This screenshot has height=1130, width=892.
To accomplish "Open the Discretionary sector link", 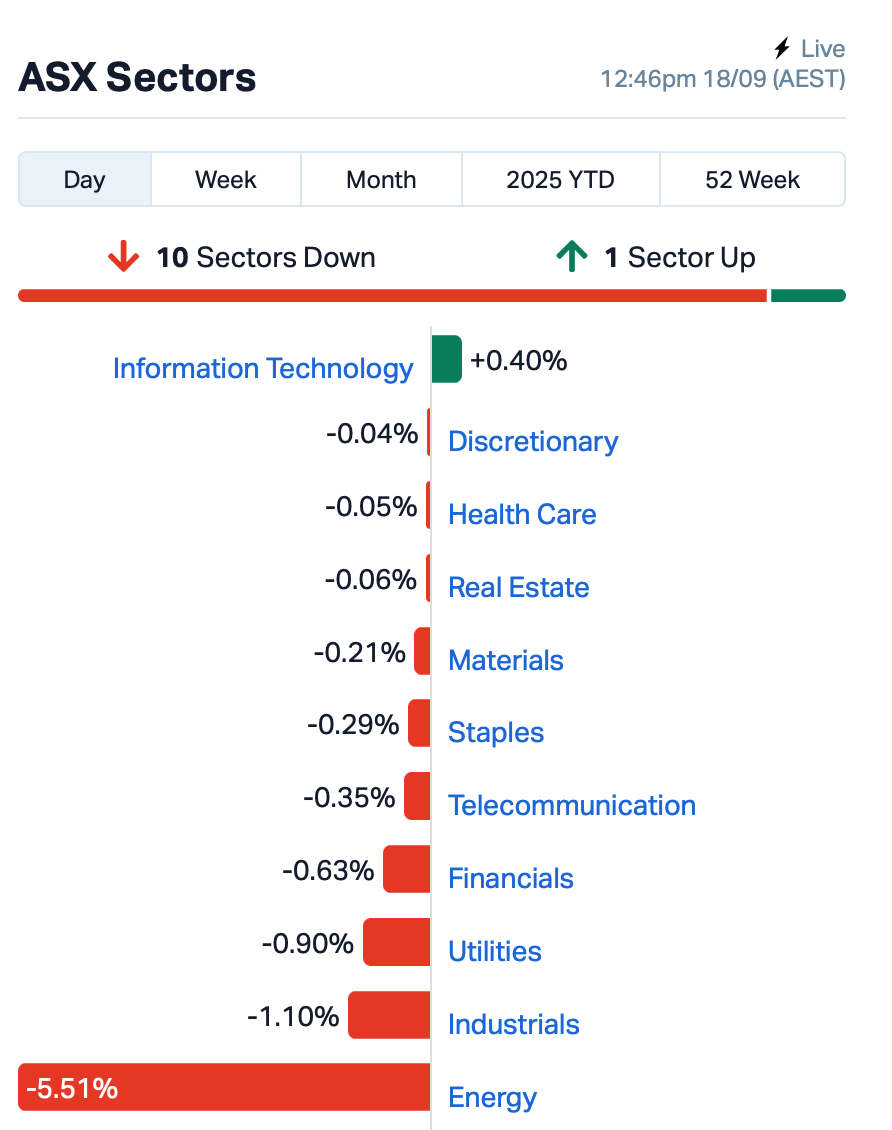I will [533, 441].
